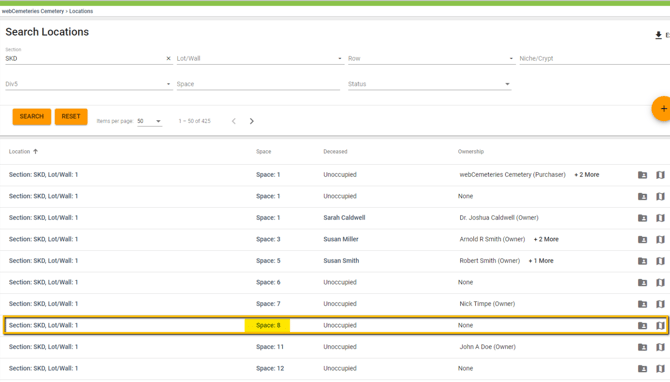
Task: Open the Items per page dropdown
Action: (x=150, y=121)
